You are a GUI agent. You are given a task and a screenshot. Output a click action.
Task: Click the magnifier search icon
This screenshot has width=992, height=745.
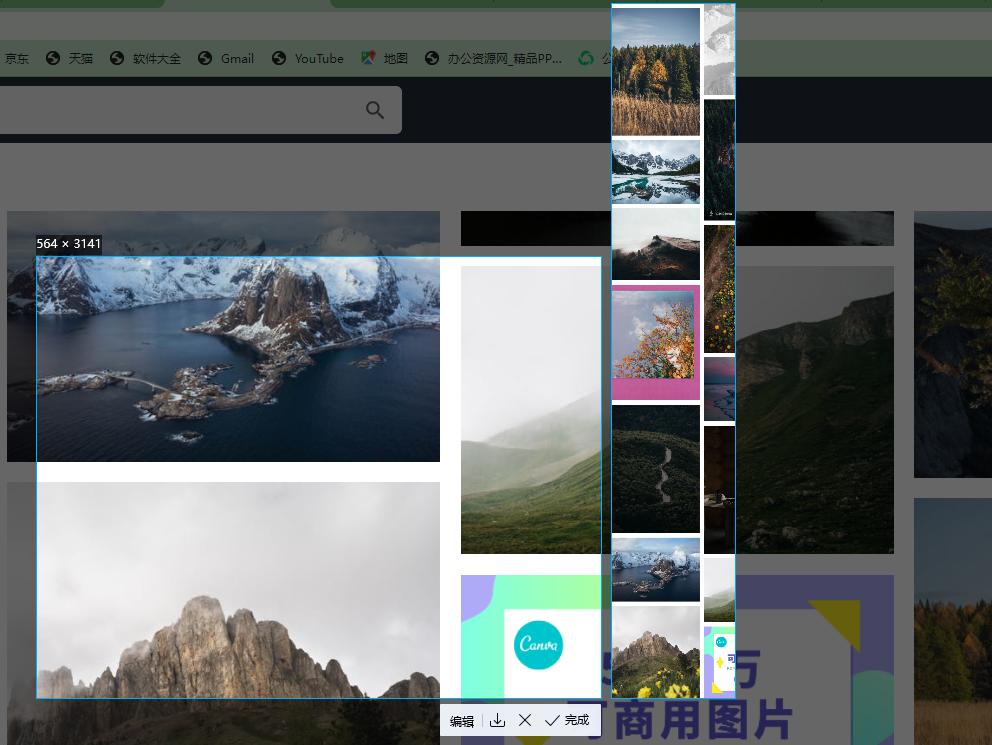point(375,110)
